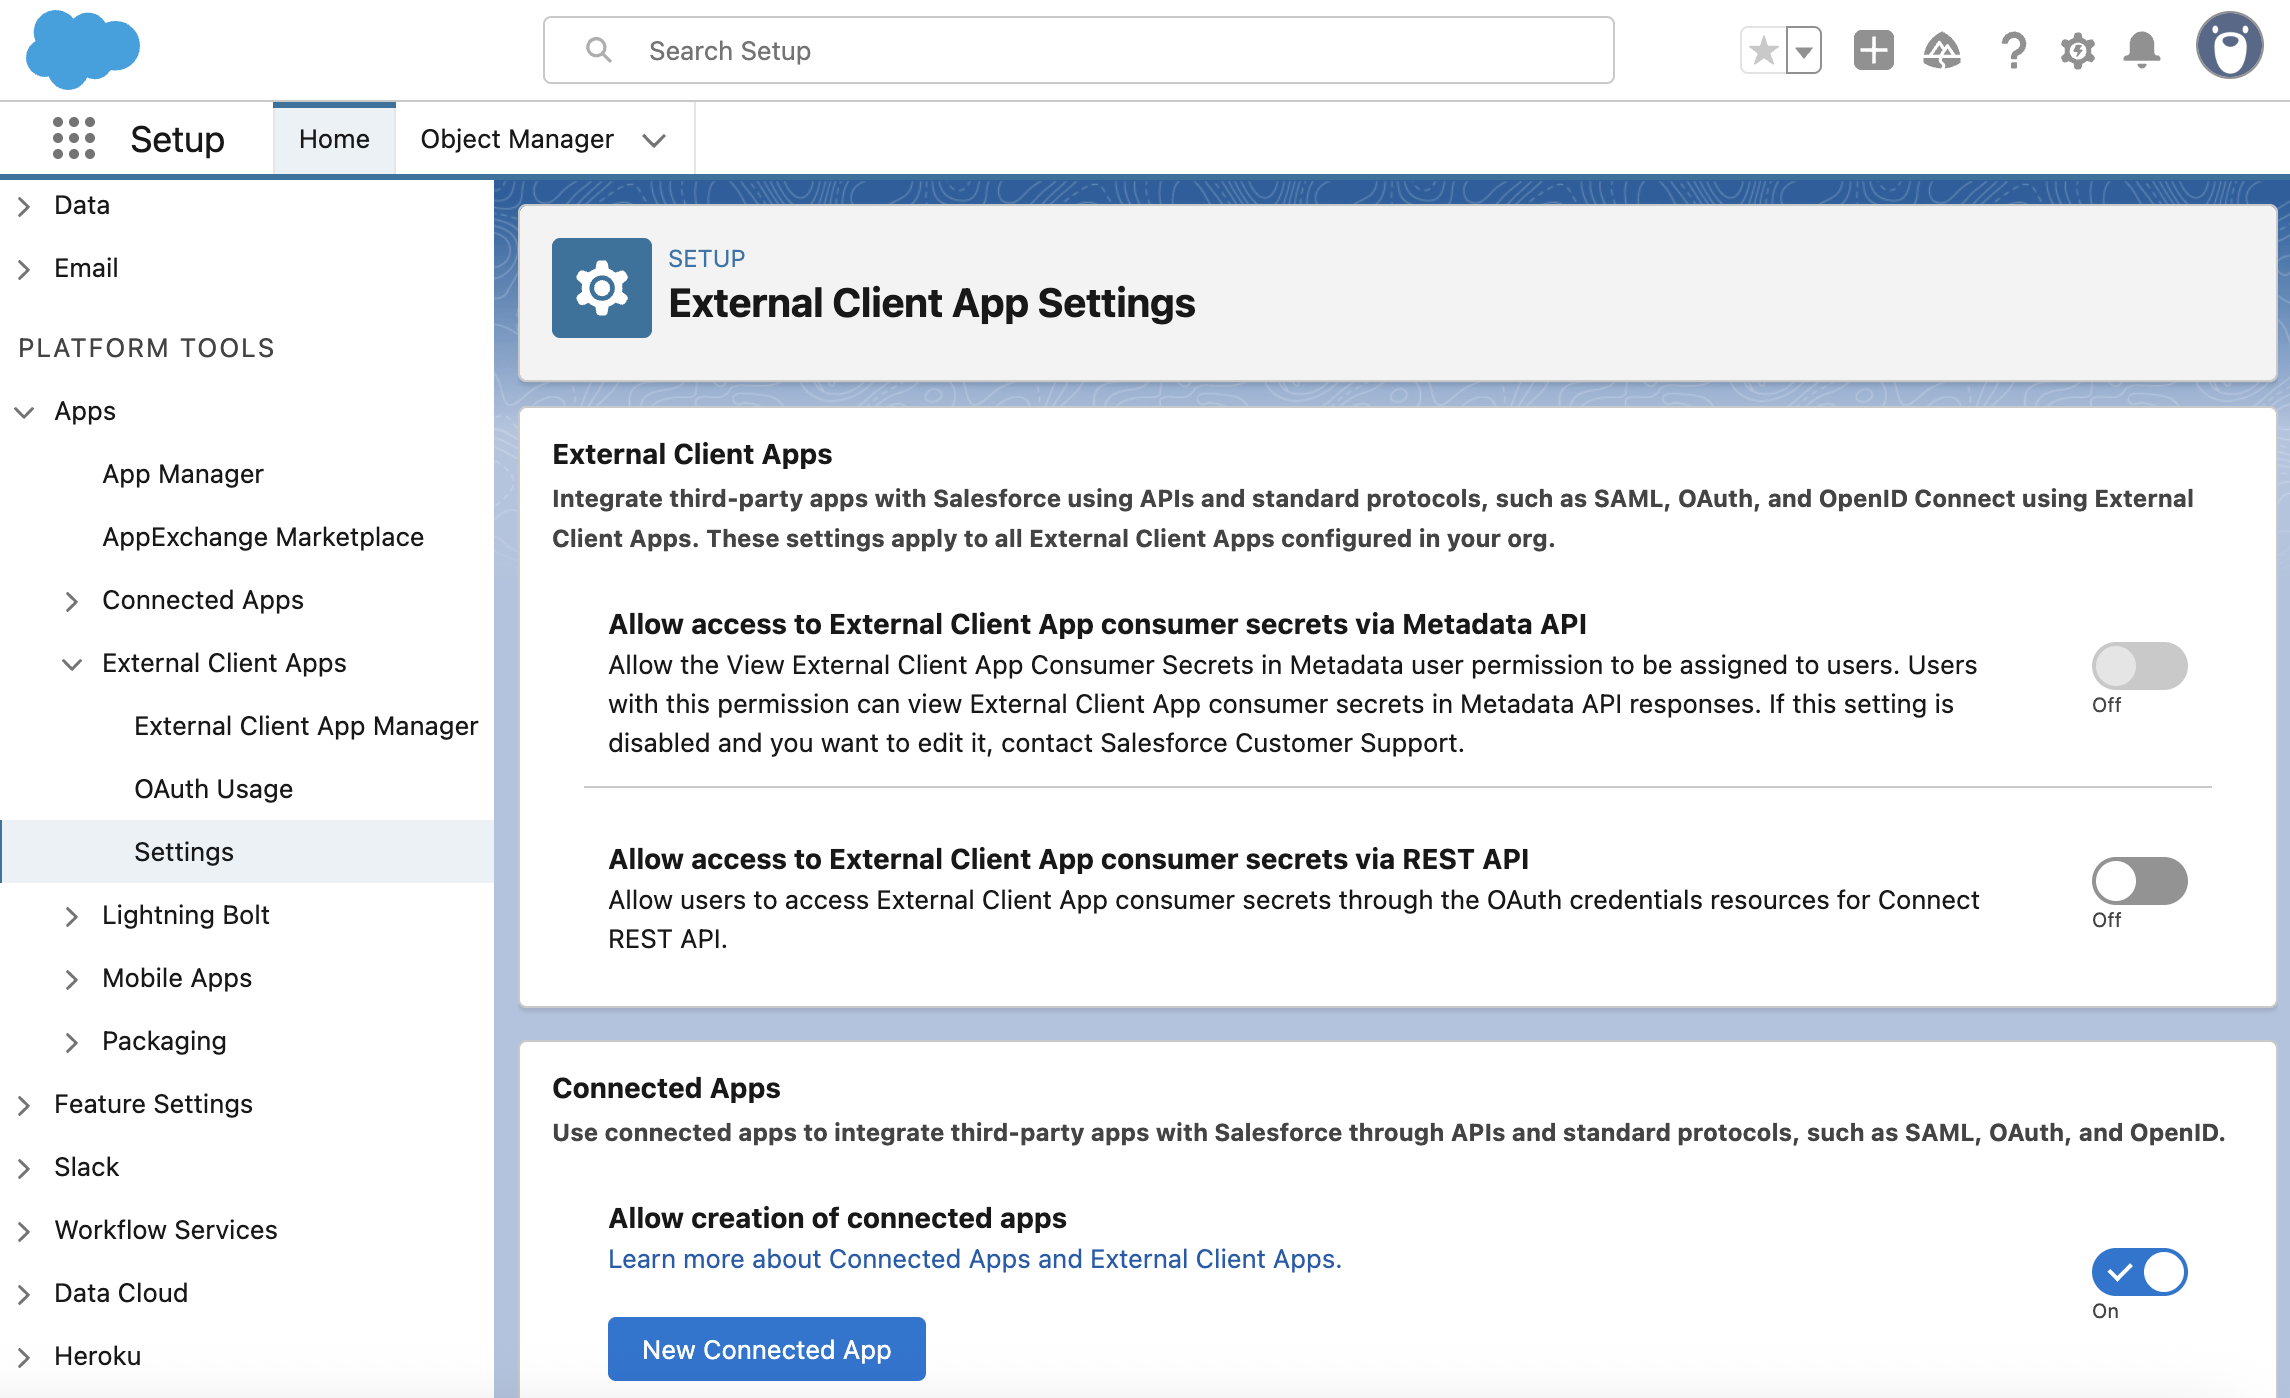Disable Allow creation of connected apps toggle
The image size is (2290, 1398).
(x=2139, y=1272)
